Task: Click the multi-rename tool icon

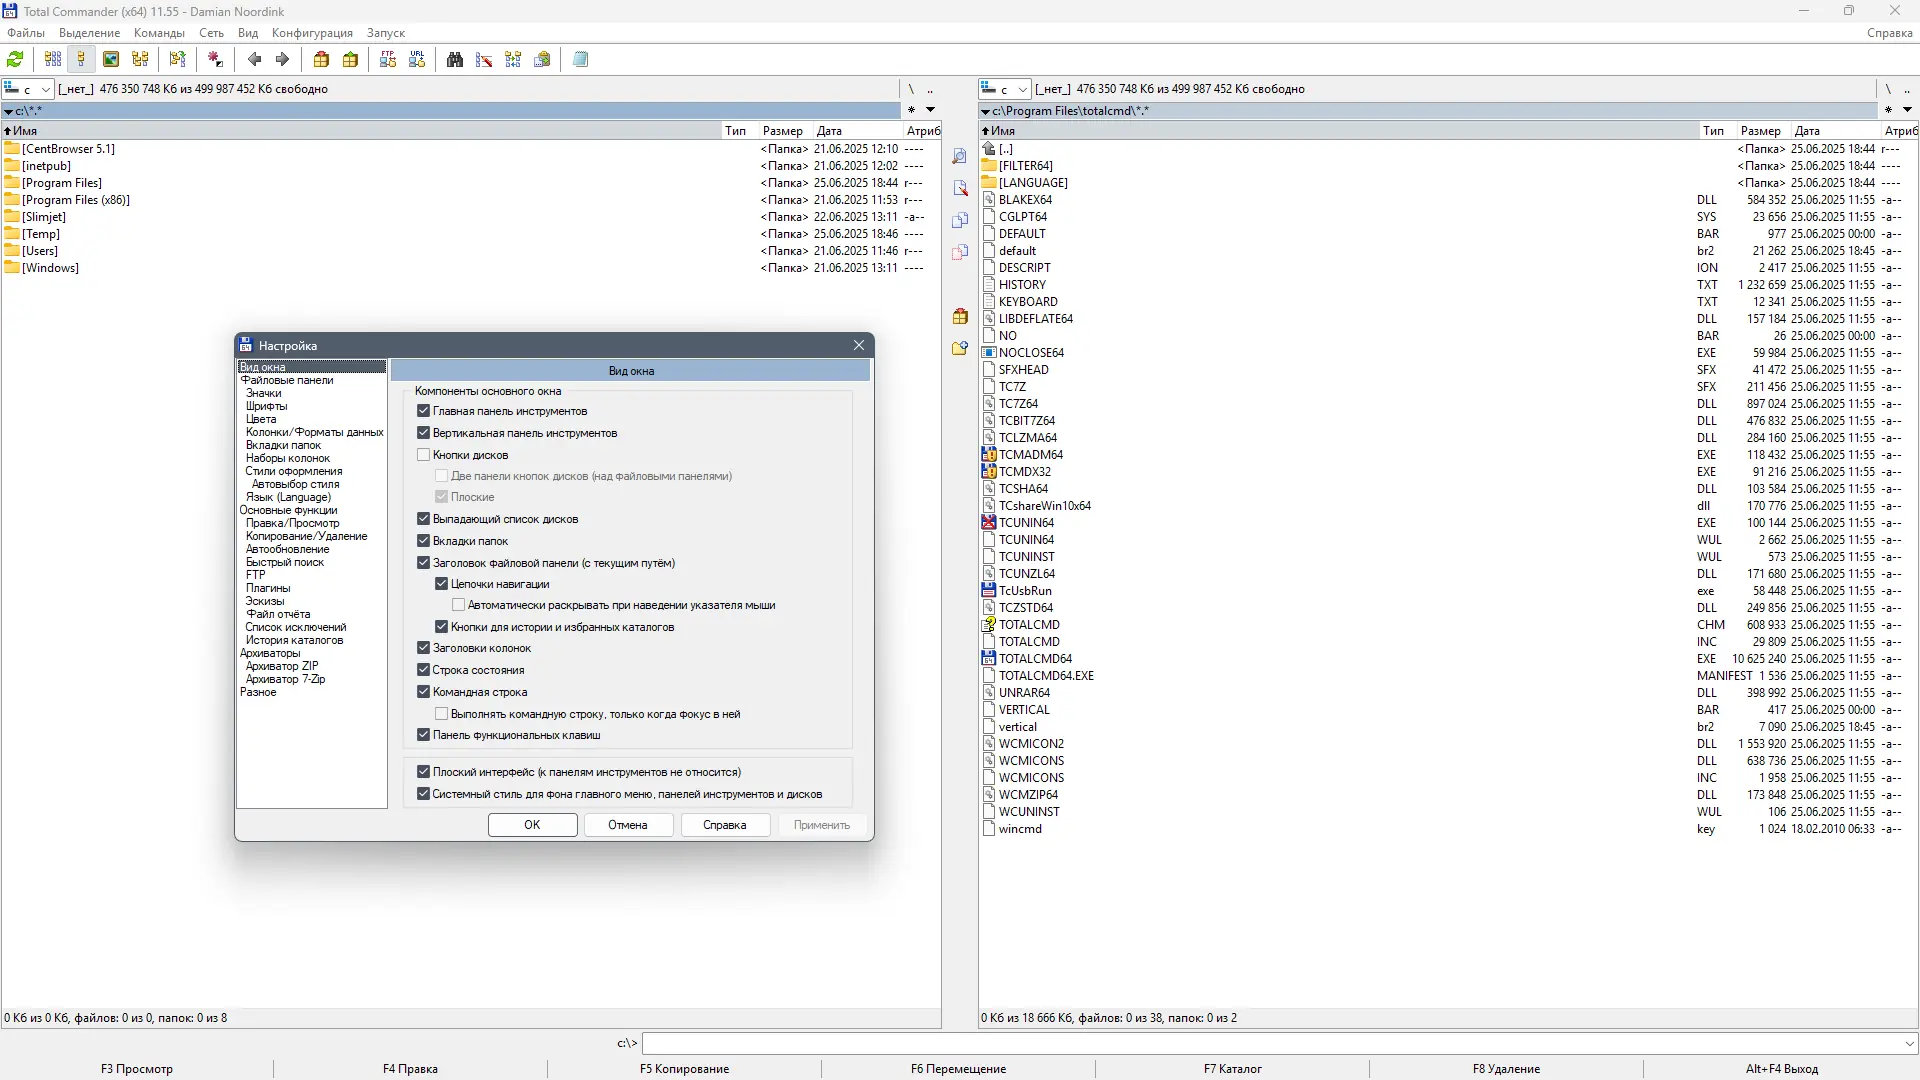Action: point(484,60)
